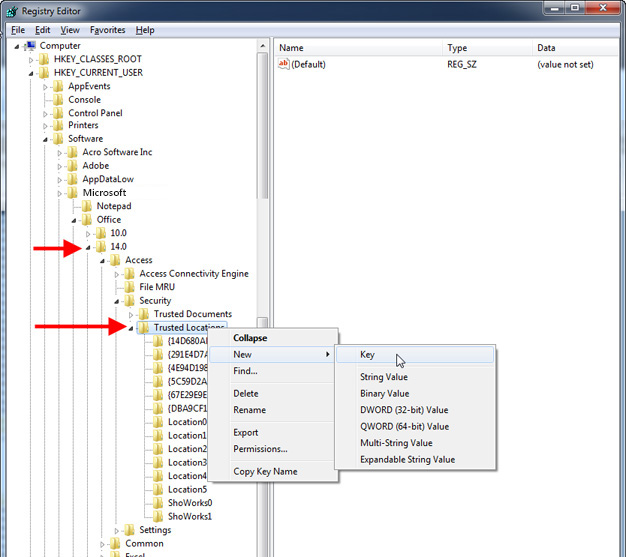Click the ShoWorks0 key folder icon
Image resolution: width=626 pixels, height=557 pixels.
pyautogui.click(x=158, y=503)
